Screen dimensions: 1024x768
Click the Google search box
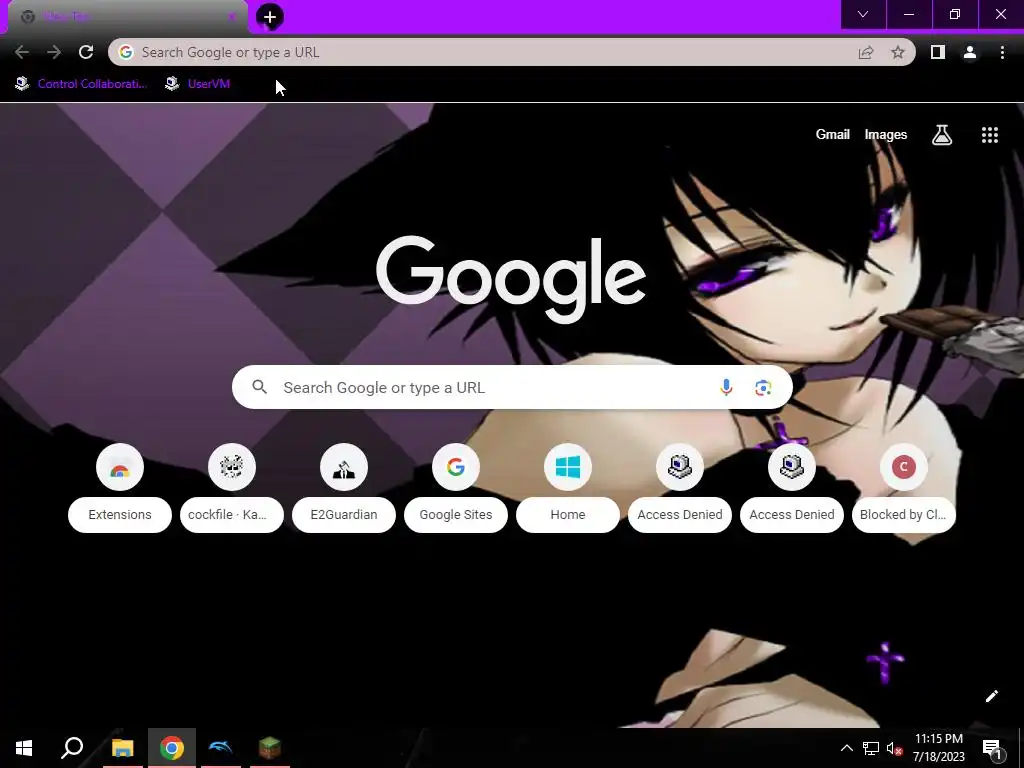(x=512, y=387)
